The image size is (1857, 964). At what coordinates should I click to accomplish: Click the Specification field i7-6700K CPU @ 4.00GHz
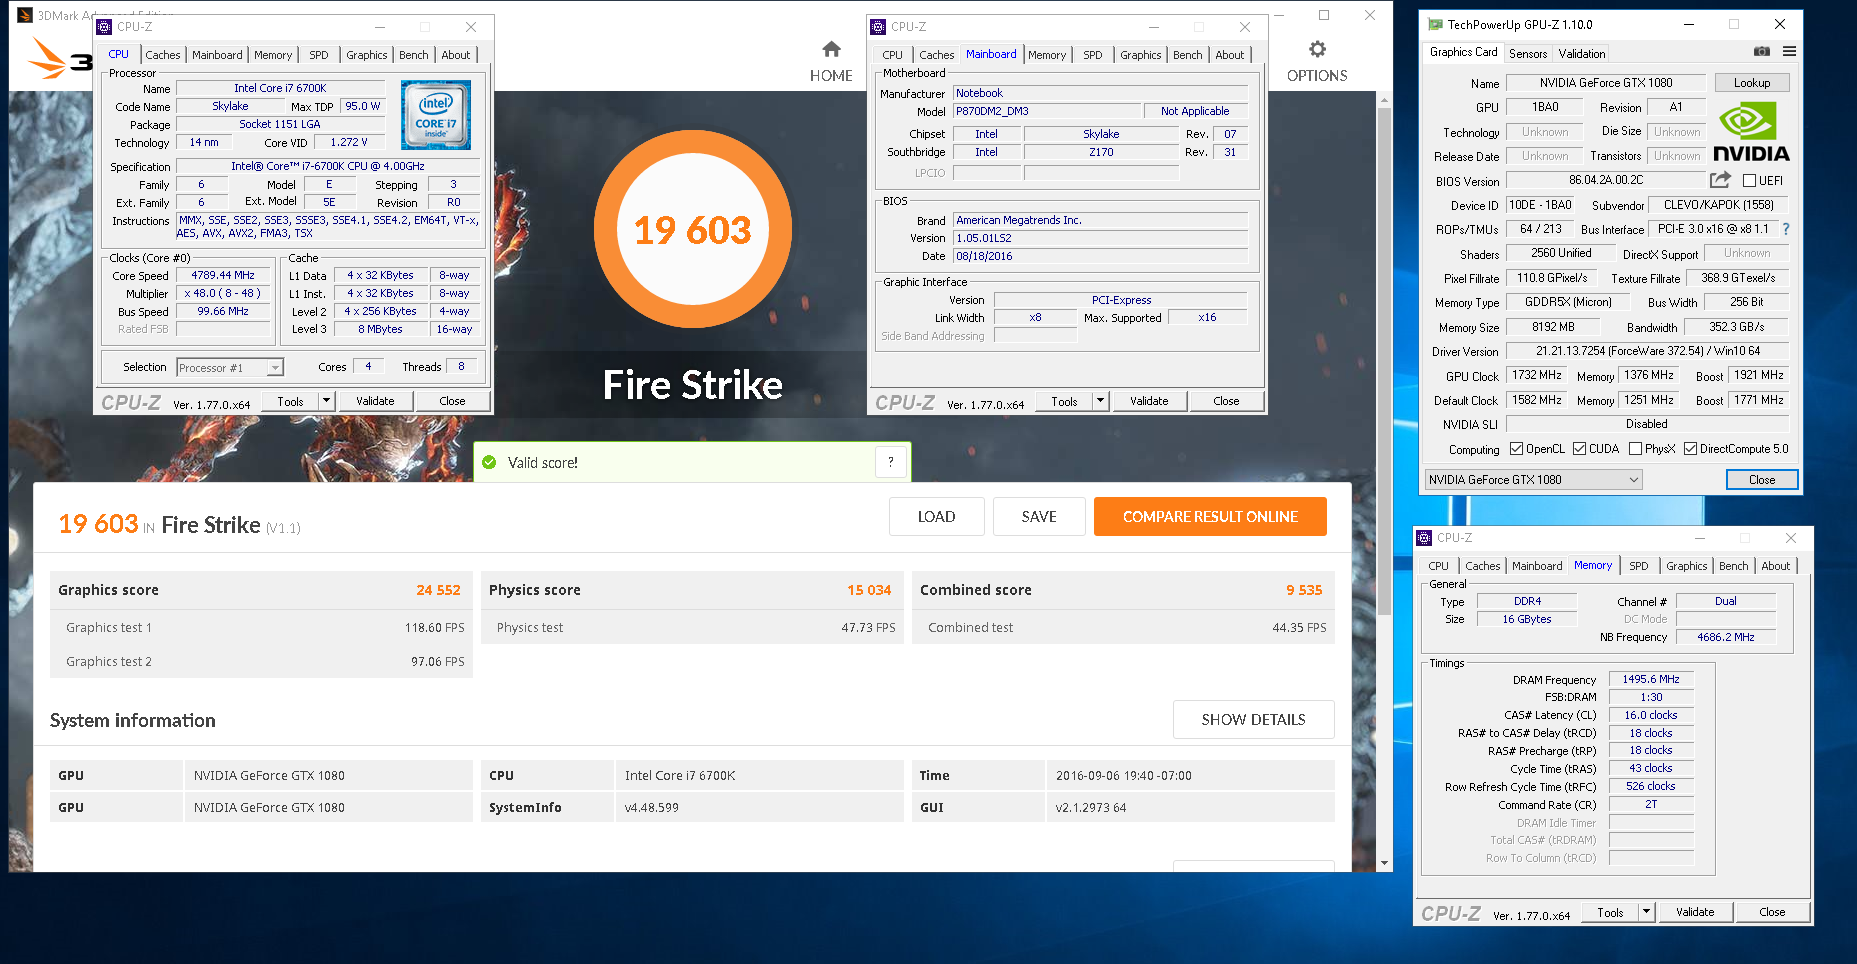[328, 166]
